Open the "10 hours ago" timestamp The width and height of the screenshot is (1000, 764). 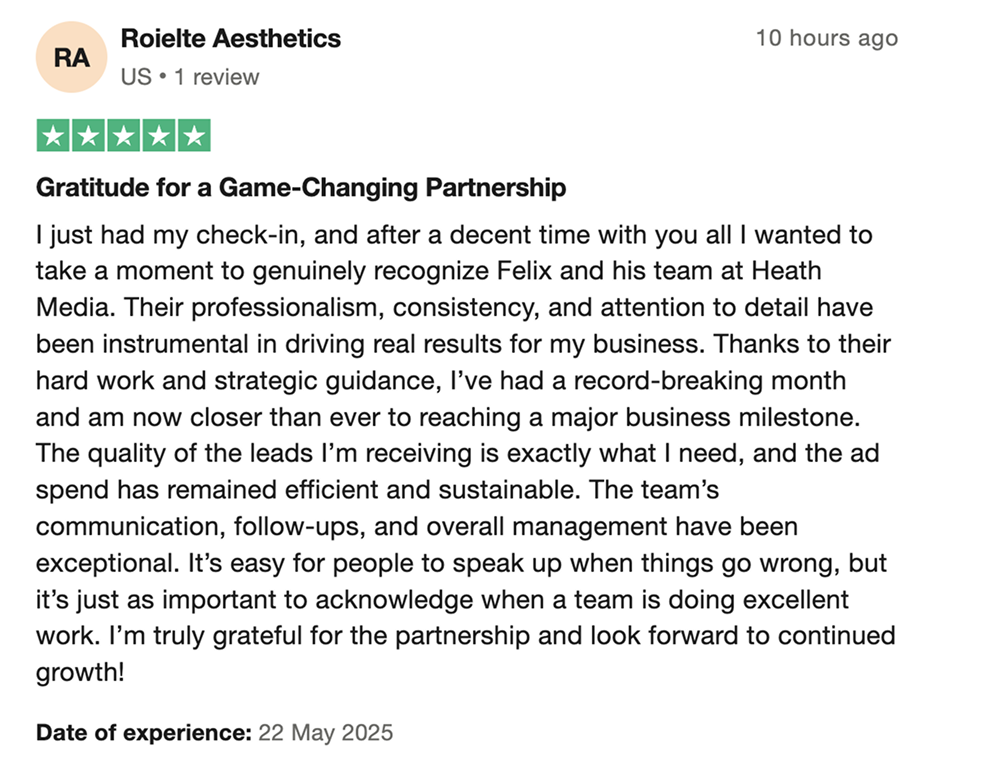click(827, 38)
